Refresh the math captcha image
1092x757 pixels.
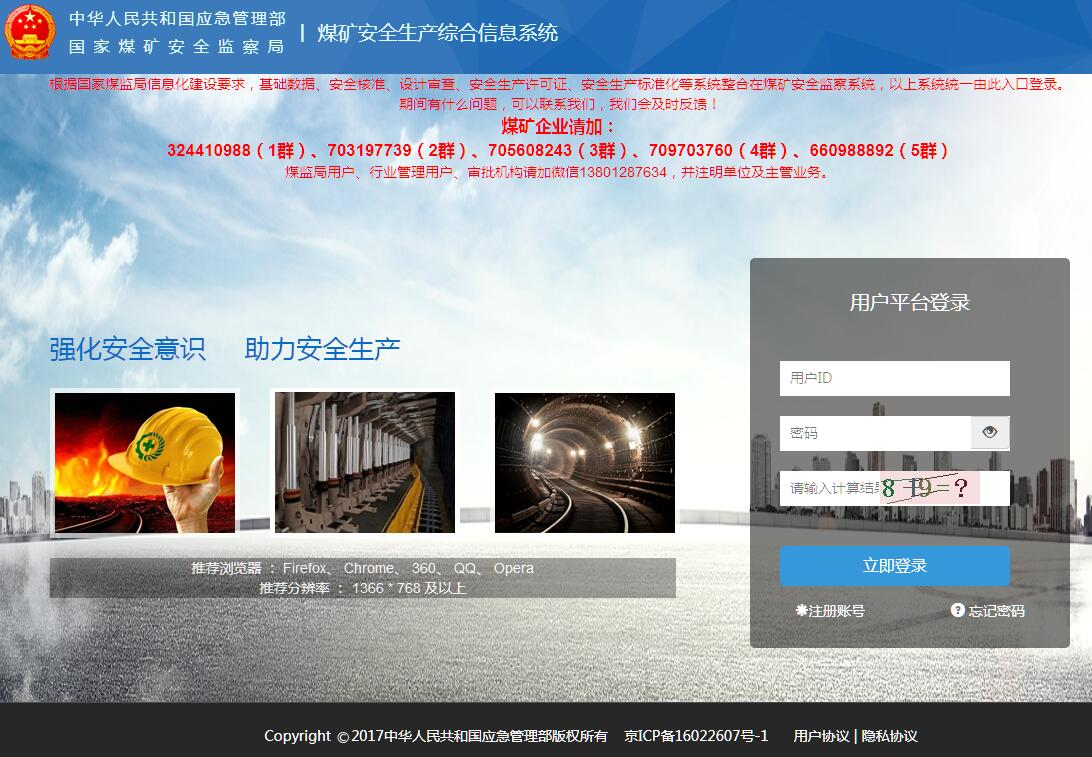point(930,488)
